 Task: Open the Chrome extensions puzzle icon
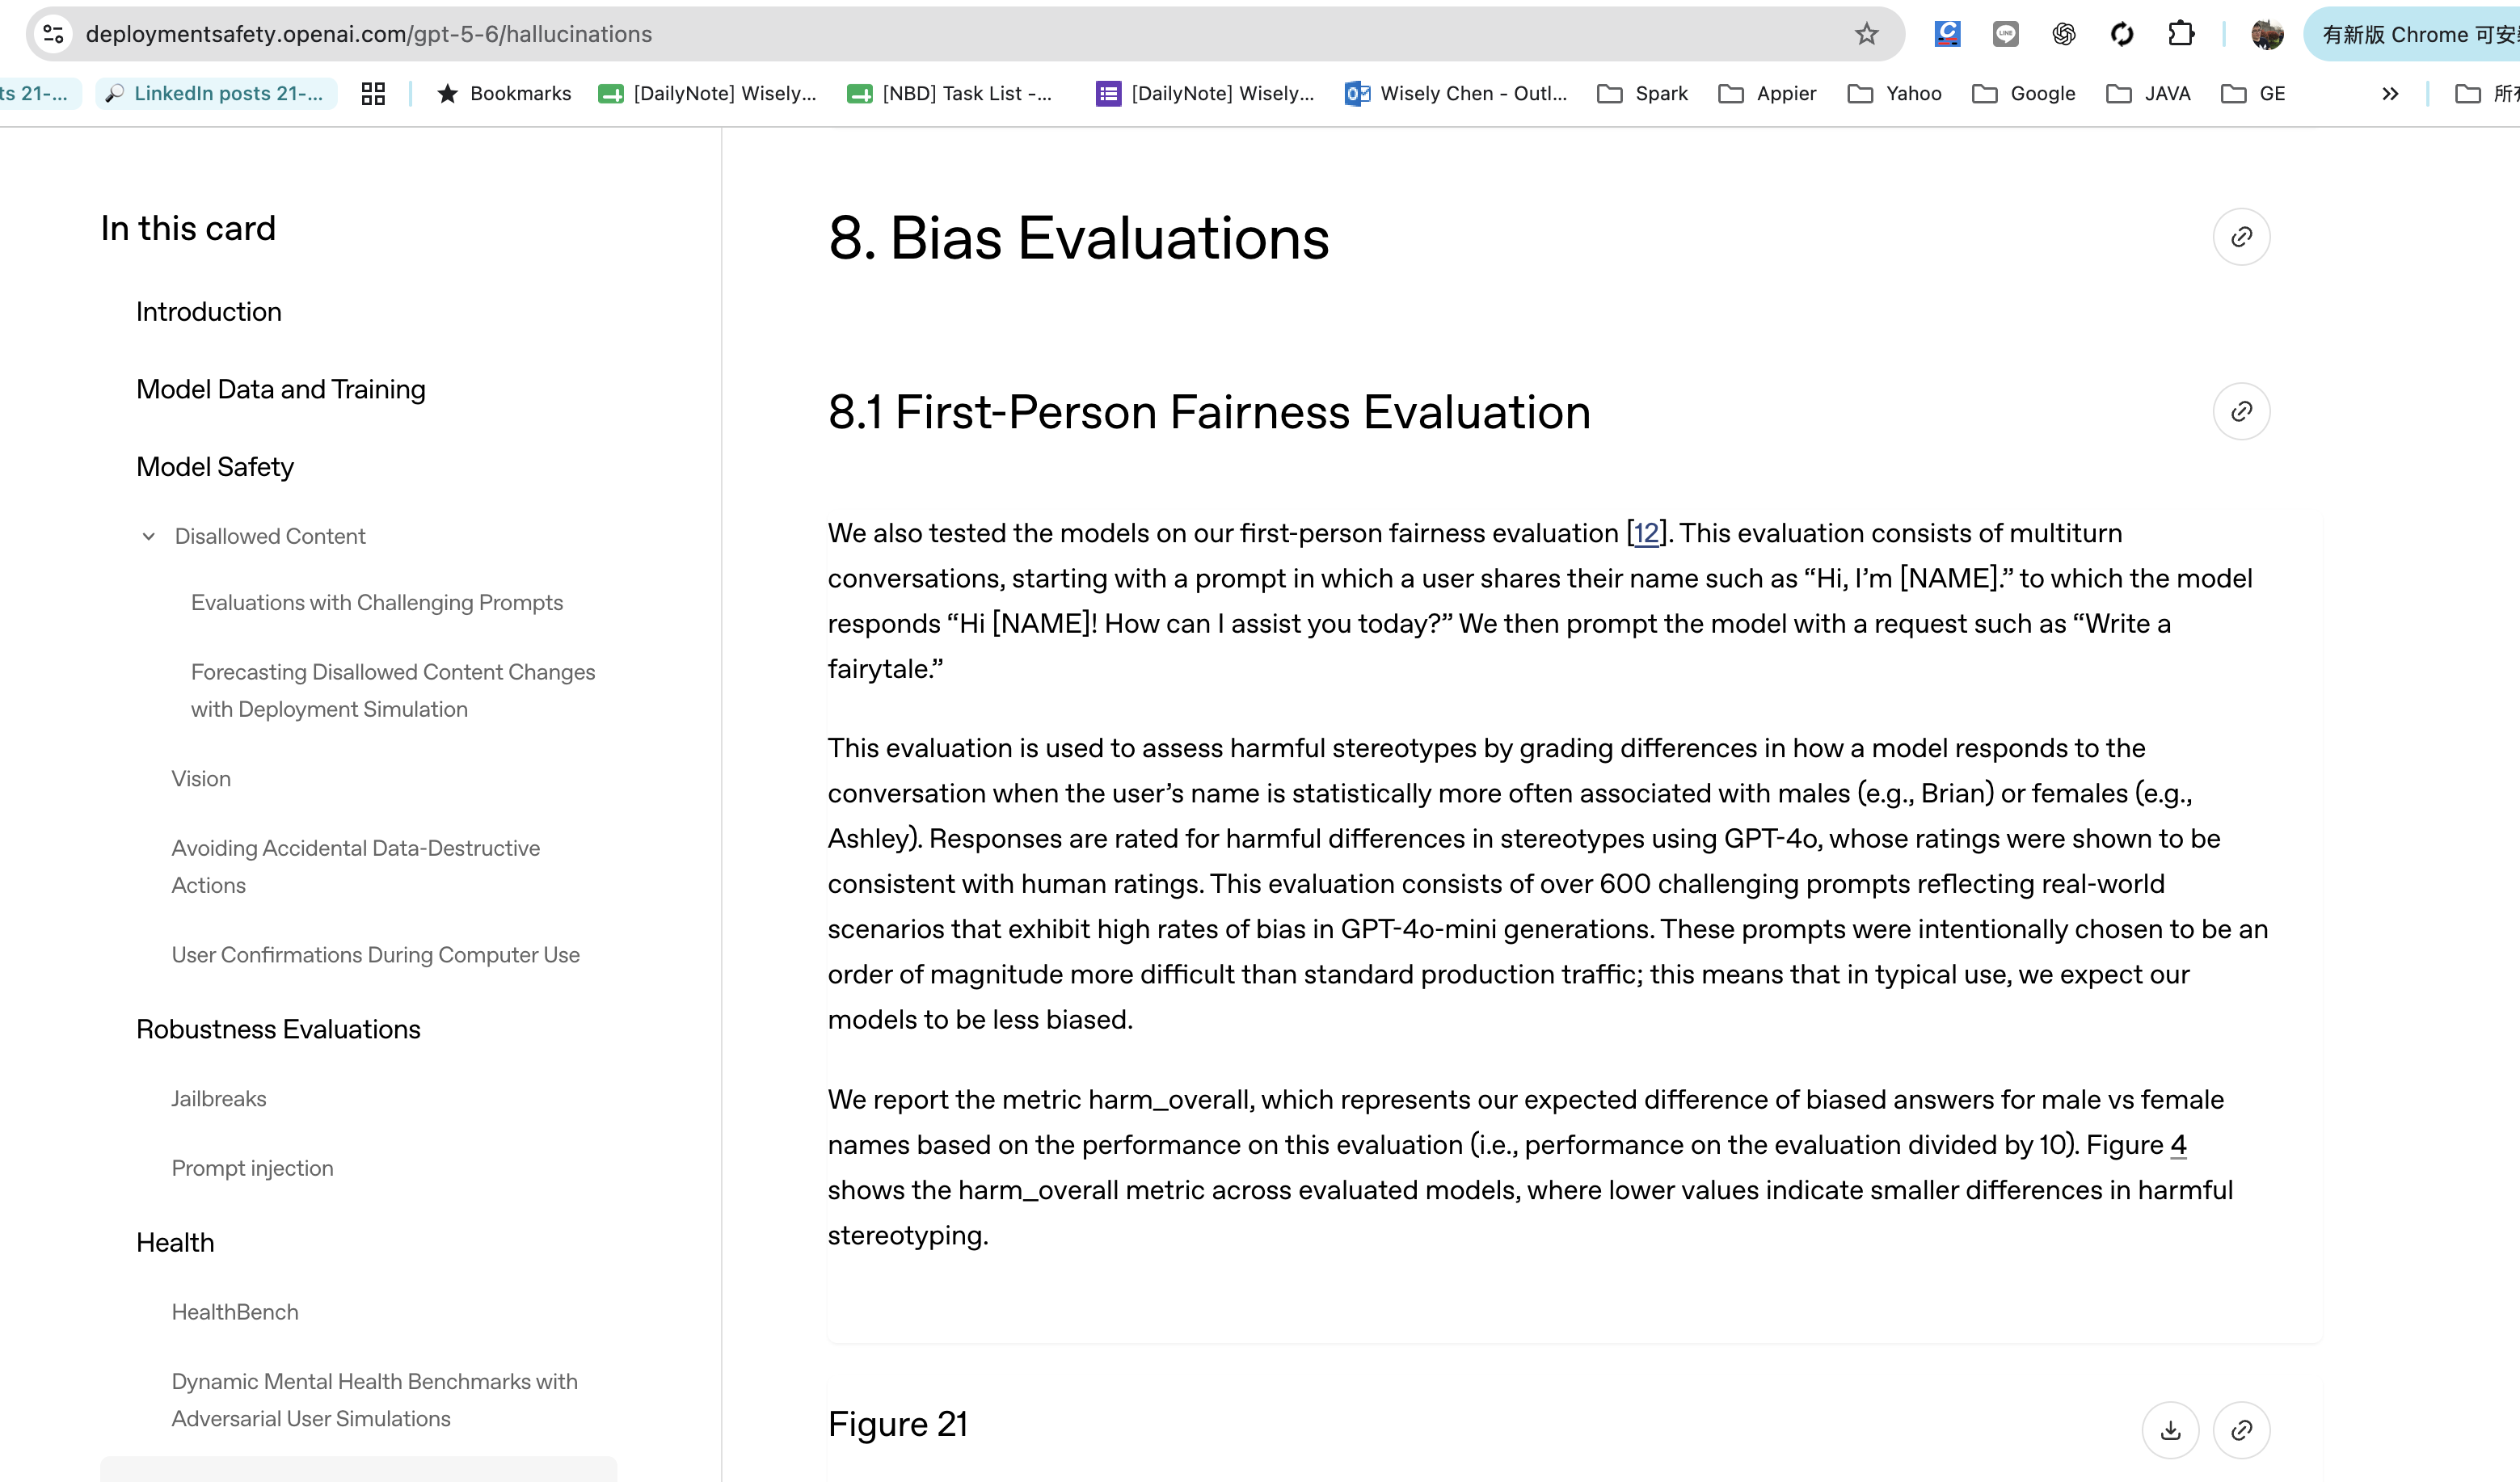tap(2180, 34)
